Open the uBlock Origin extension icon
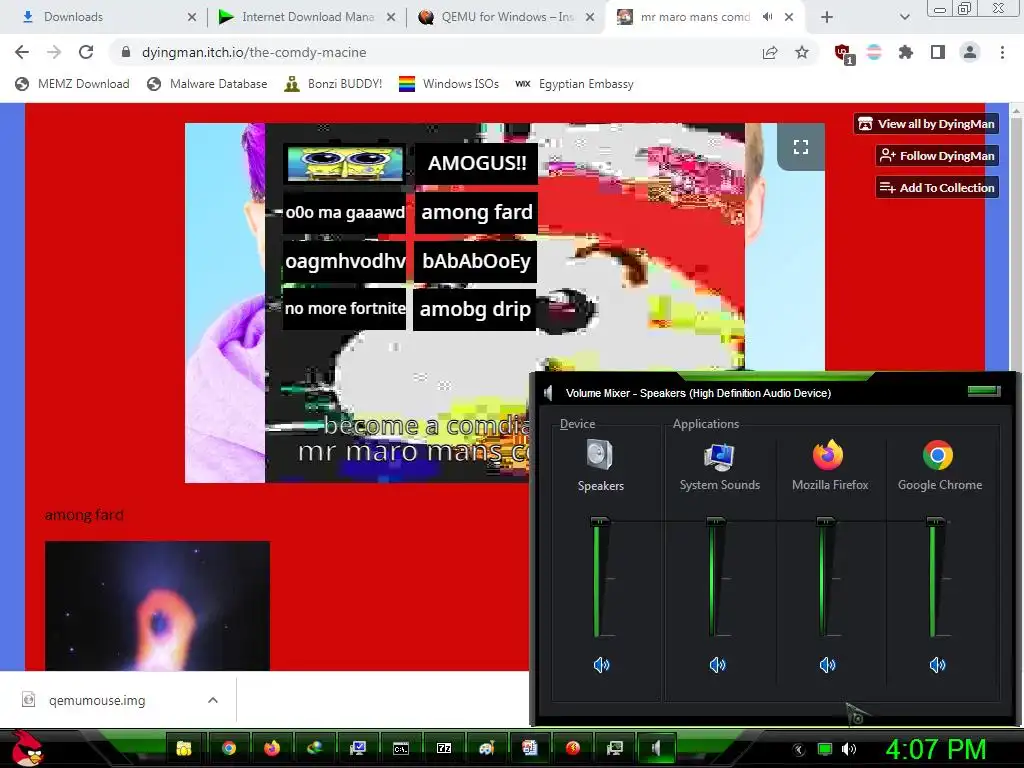This screenshot has width=1024, height=768. (844, 54)
